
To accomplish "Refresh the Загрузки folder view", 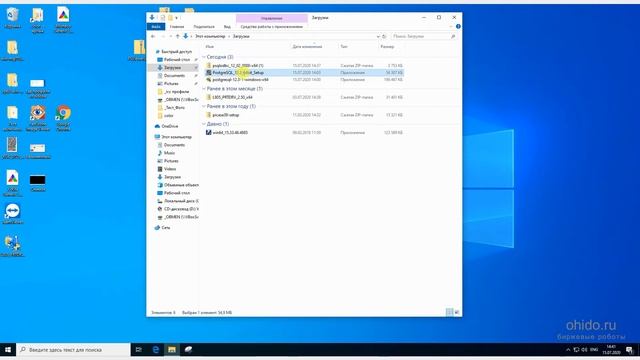I will (384, 36).
